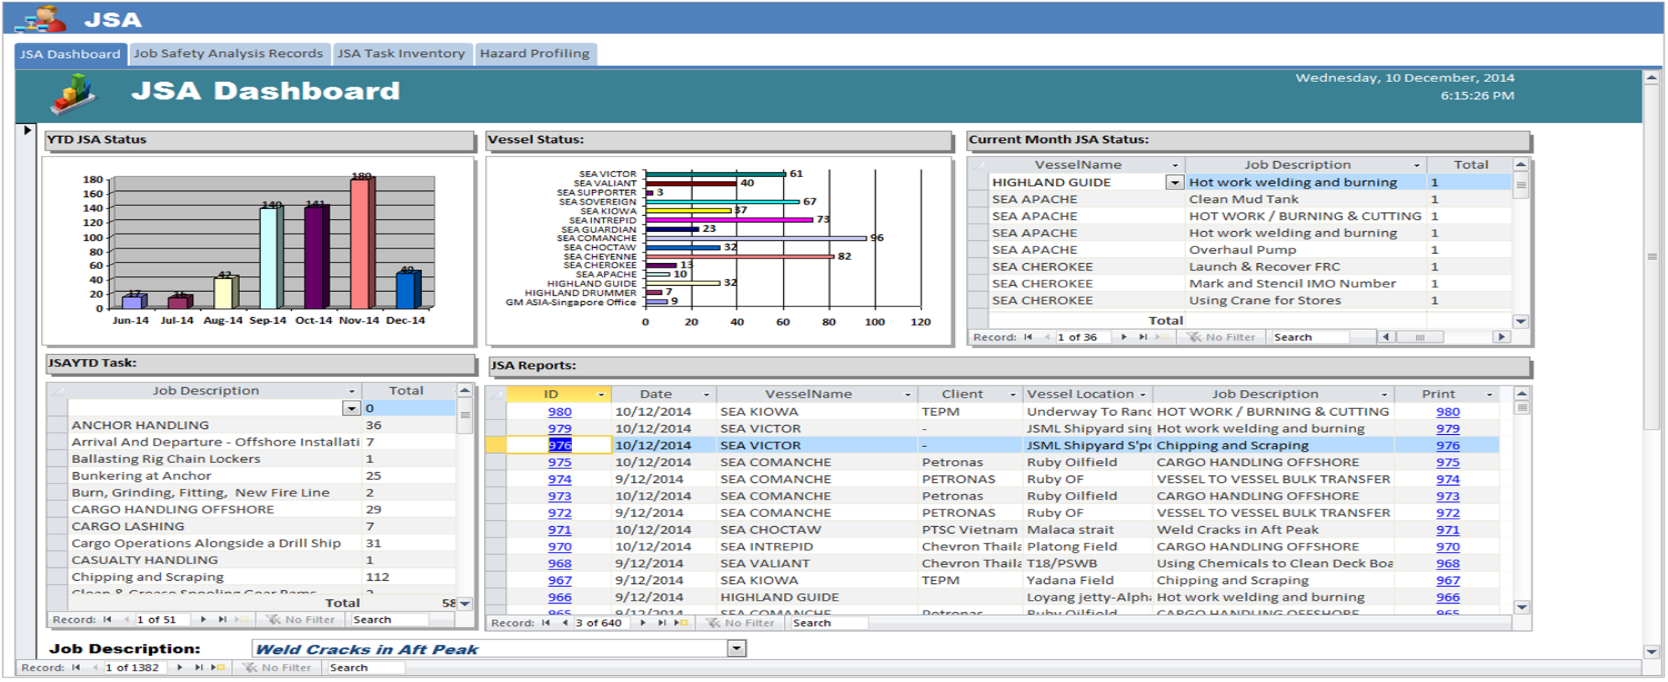Switch to Job Safety Analysis Records tab

tap(228, 54)
